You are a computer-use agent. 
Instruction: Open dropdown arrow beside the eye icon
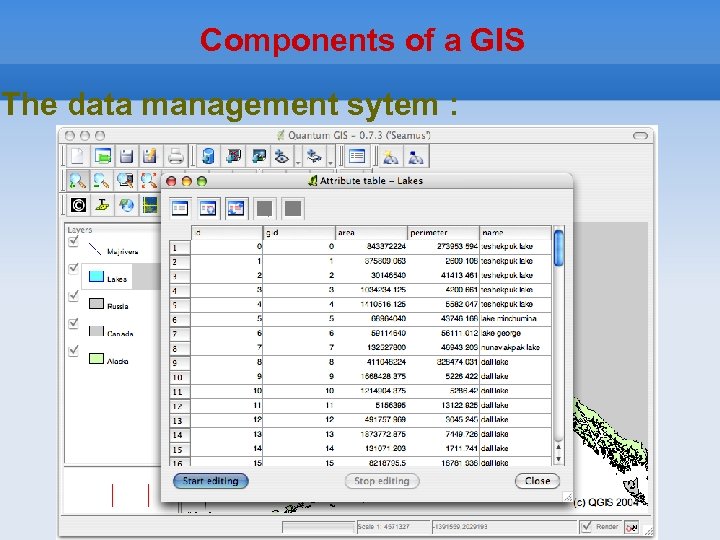[298, 163]
